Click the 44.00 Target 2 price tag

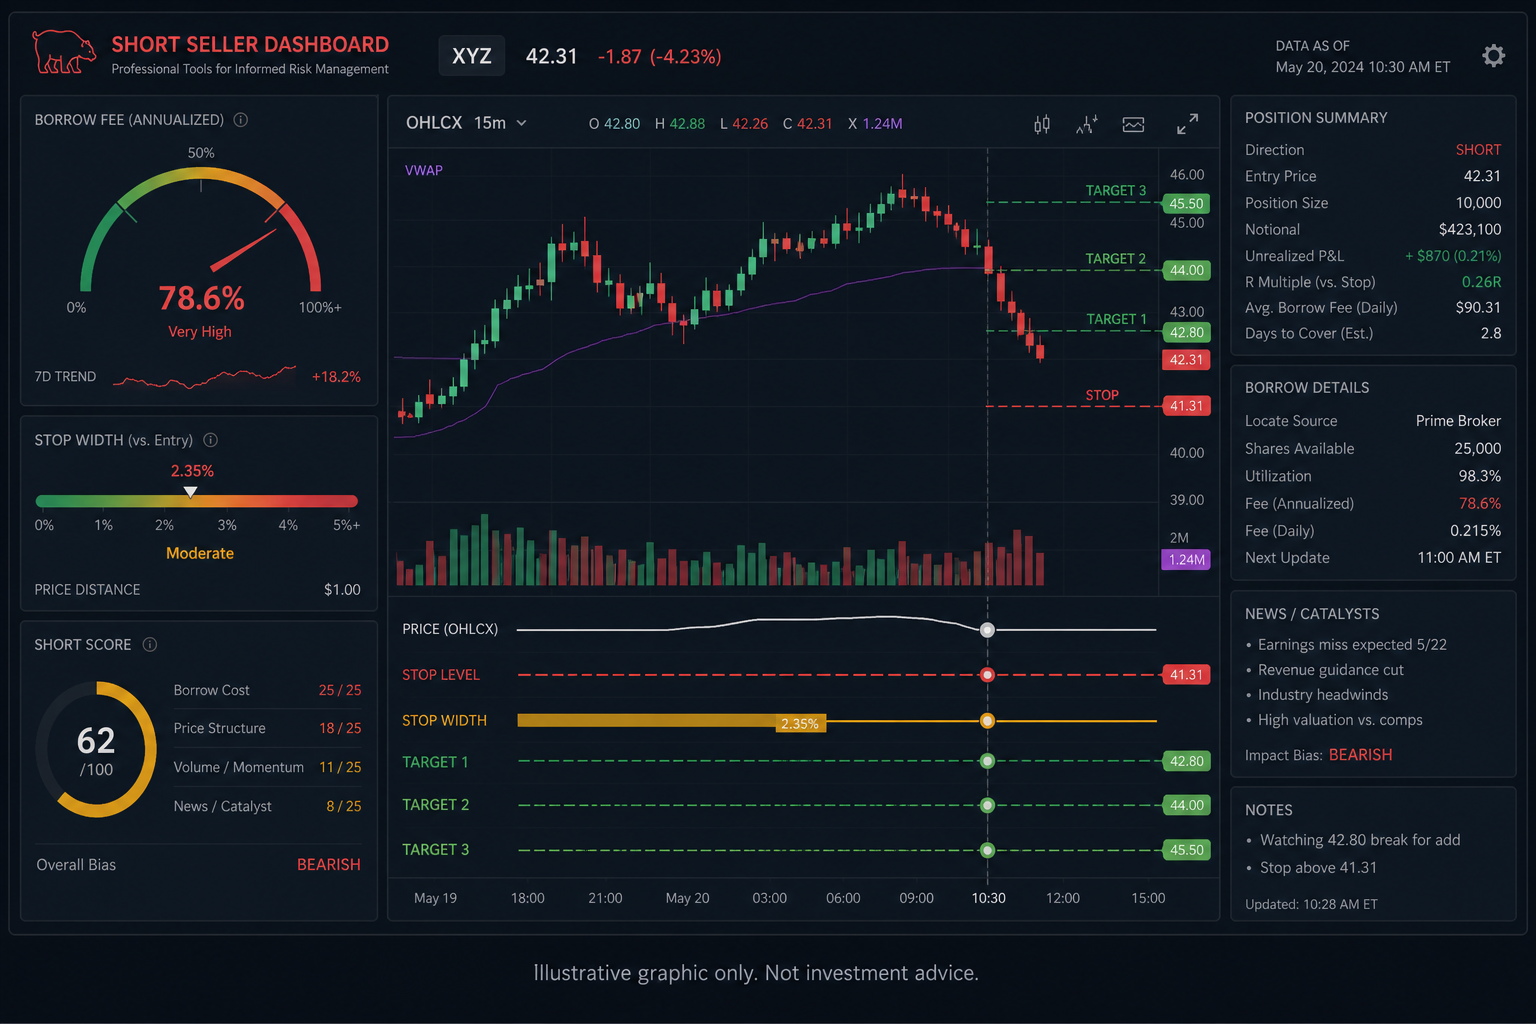pos(1186,270)
